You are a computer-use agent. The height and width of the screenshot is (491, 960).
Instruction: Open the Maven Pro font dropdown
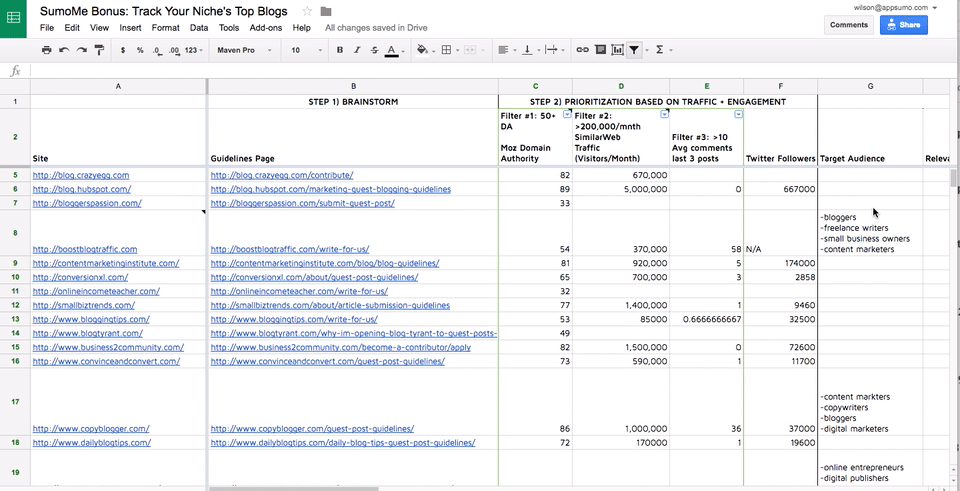tap(244, 50)
